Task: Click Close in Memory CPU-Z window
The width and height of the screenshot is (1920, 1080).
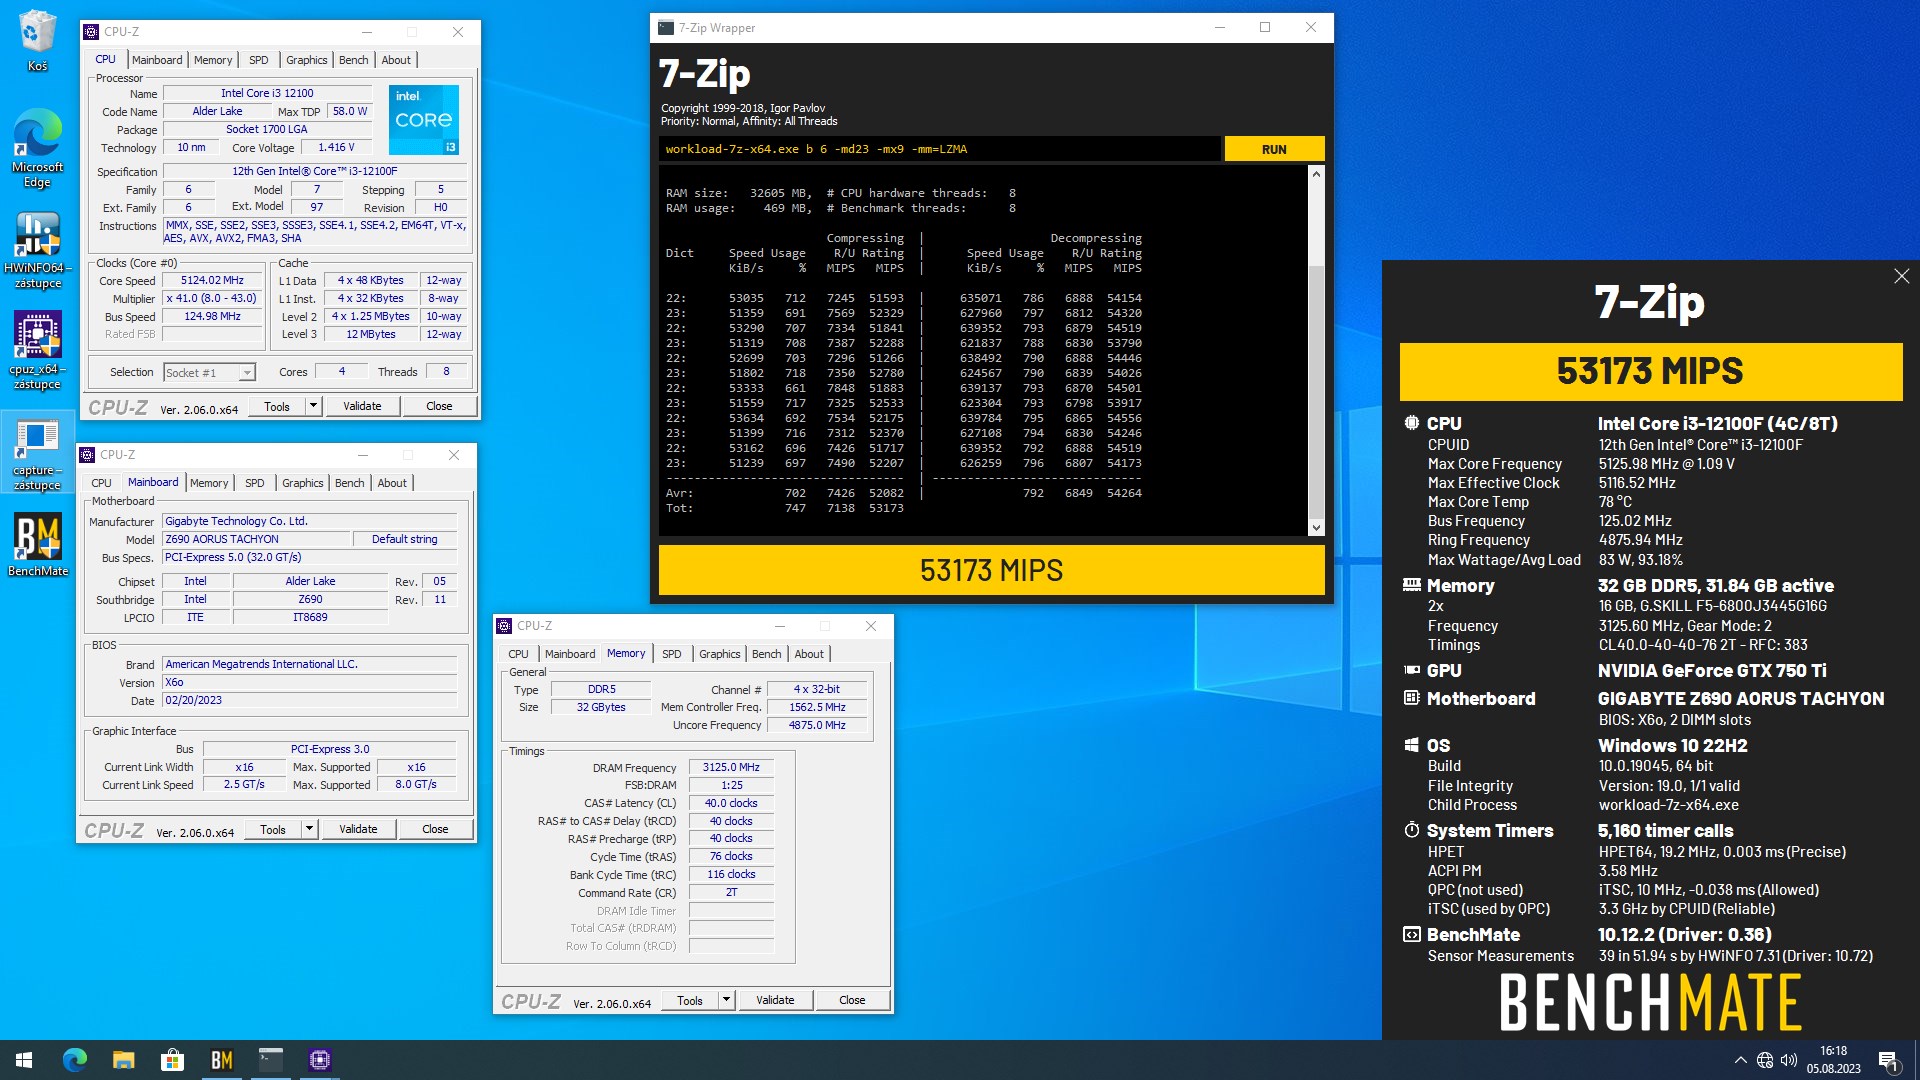Action: 852,1000
